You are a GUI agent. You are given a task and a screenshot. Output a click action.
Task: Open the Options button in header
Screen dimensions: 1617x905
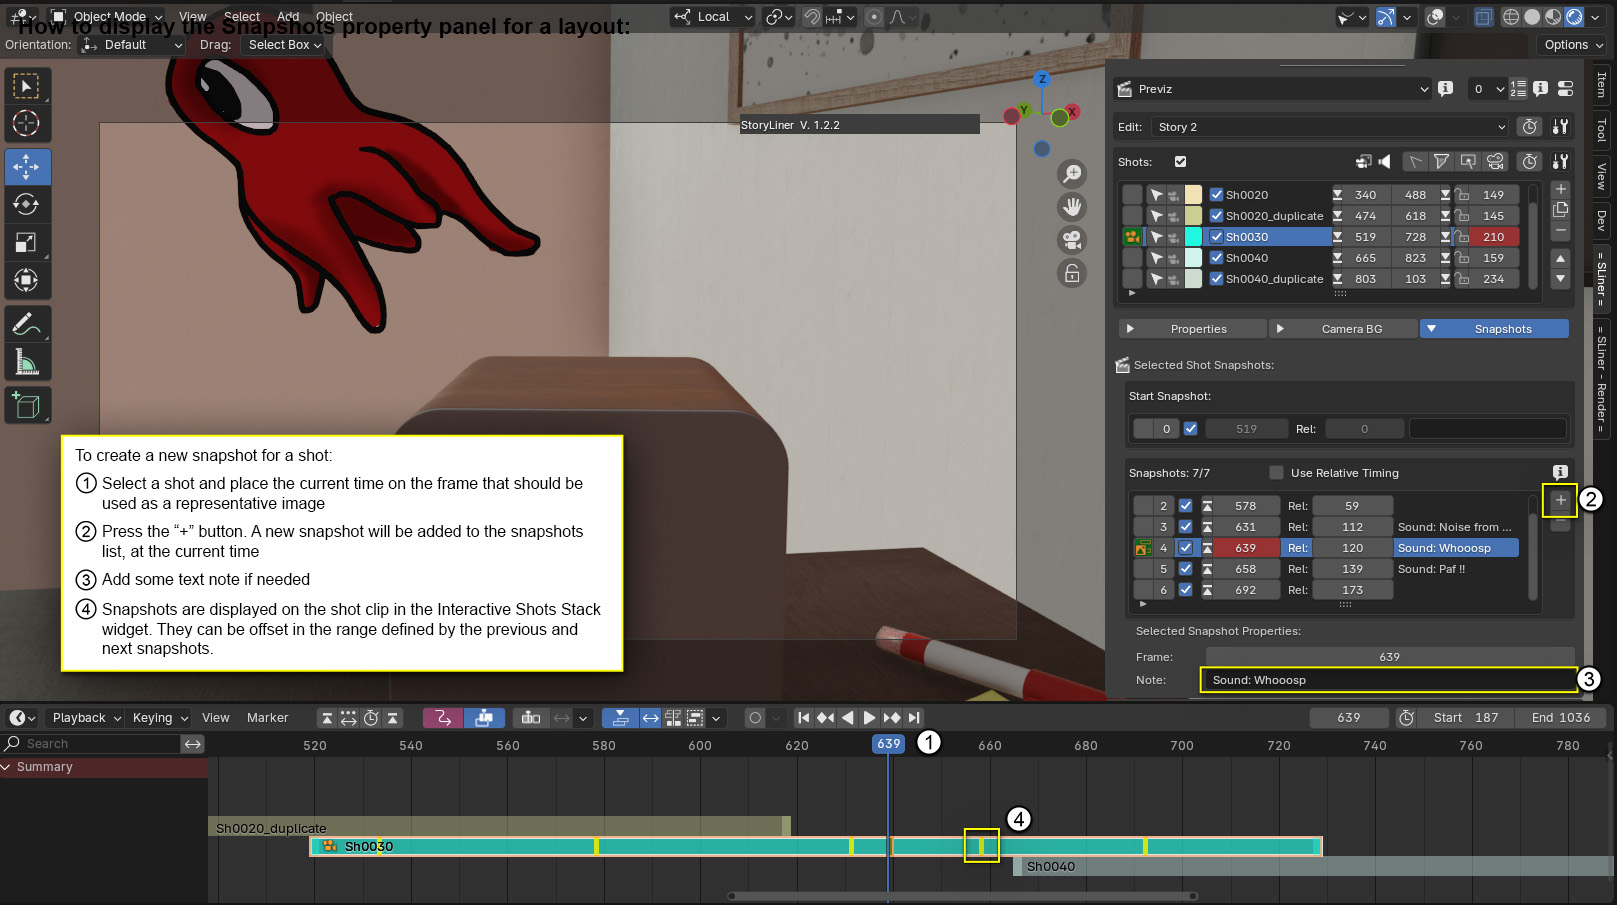point(1573,45)
